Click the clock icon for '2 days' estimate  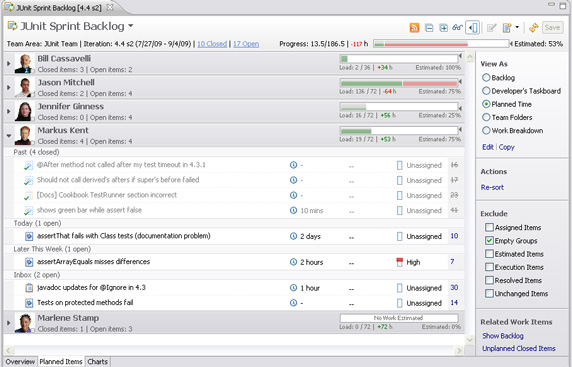293,236
